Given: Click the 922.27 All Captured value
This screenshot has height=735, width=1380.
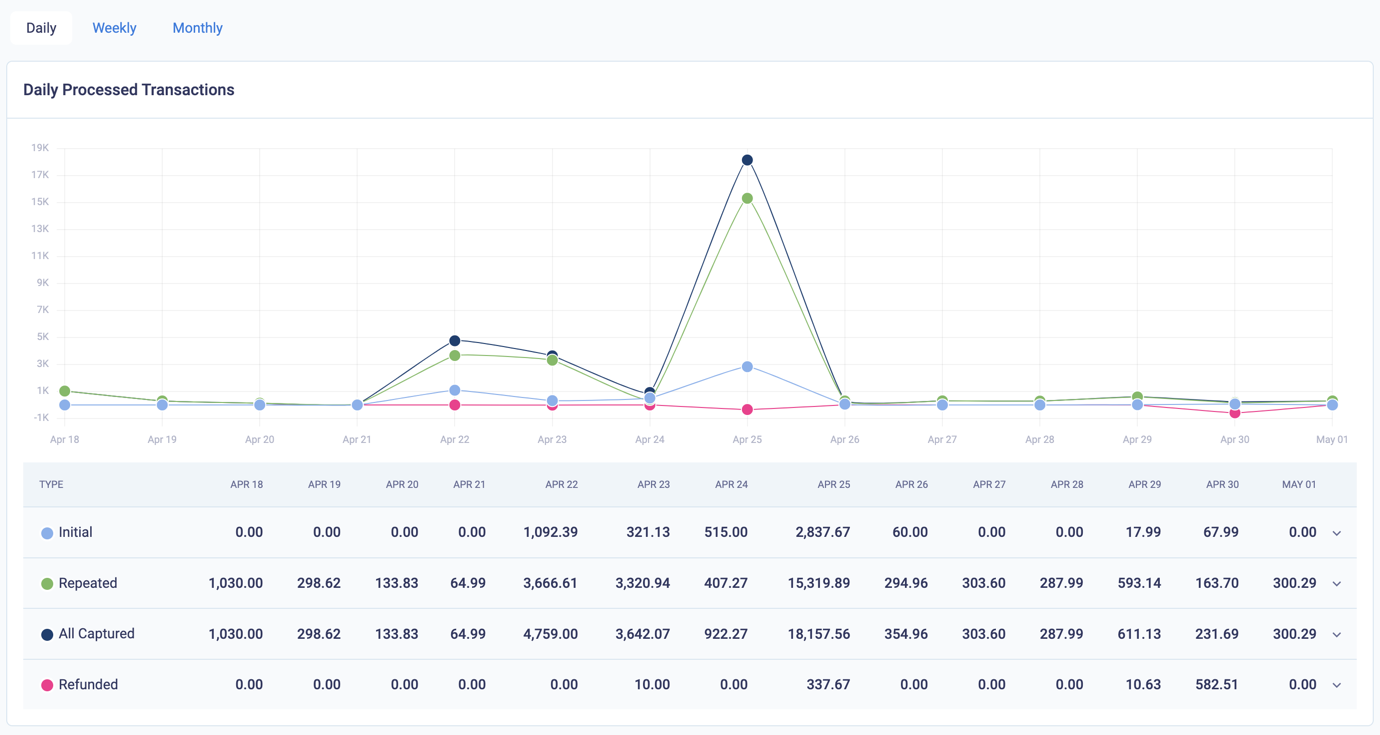Looking at the screenshot, I should tap(725, 634).
